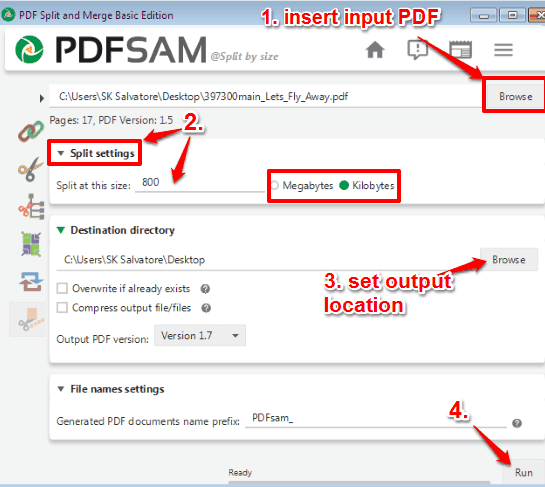Click help icon beside Overwrite if already exists
This screenshot has height=487, width=545.
click(x=205, y=289)
